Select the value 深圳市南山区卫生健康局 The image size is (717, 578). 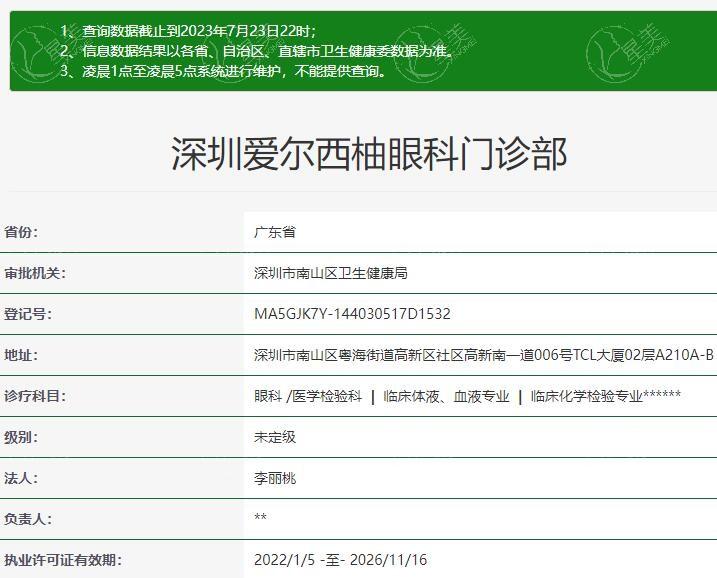pyautogui.click(x=331, y=273)
